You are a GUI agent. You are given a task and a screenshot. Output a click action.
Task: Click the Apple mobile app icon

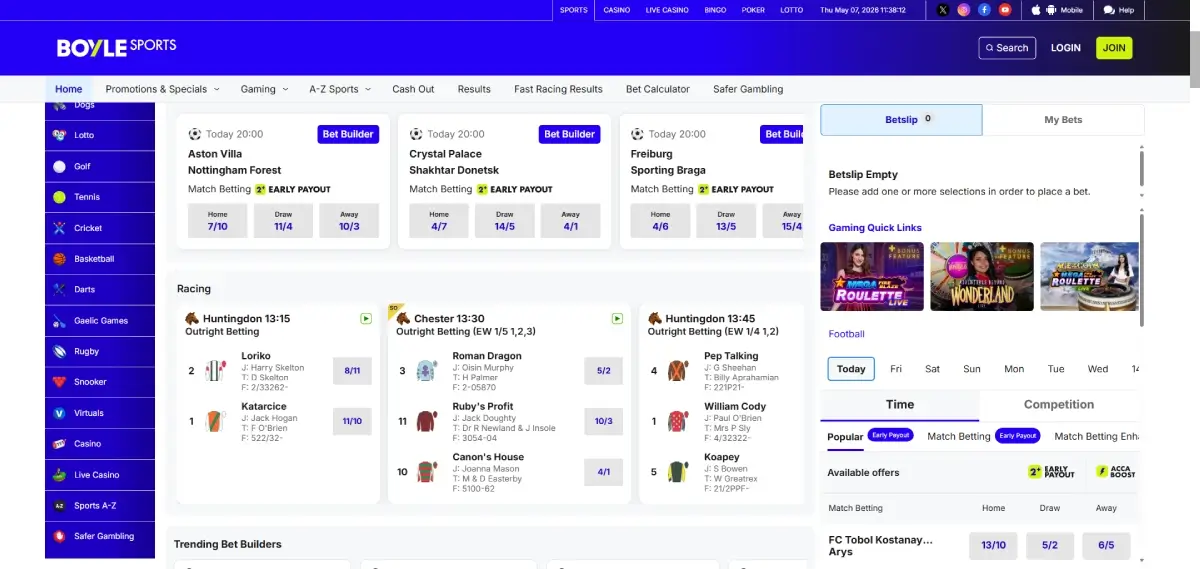[x=1035, y=10]
